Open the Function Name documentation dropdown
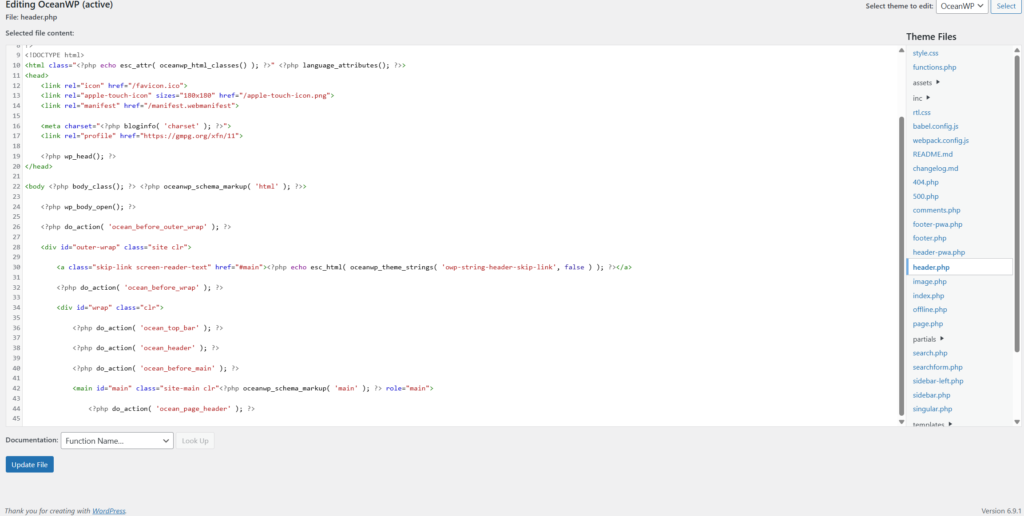This screenshot has height=516, width=1024. (117, 440)
